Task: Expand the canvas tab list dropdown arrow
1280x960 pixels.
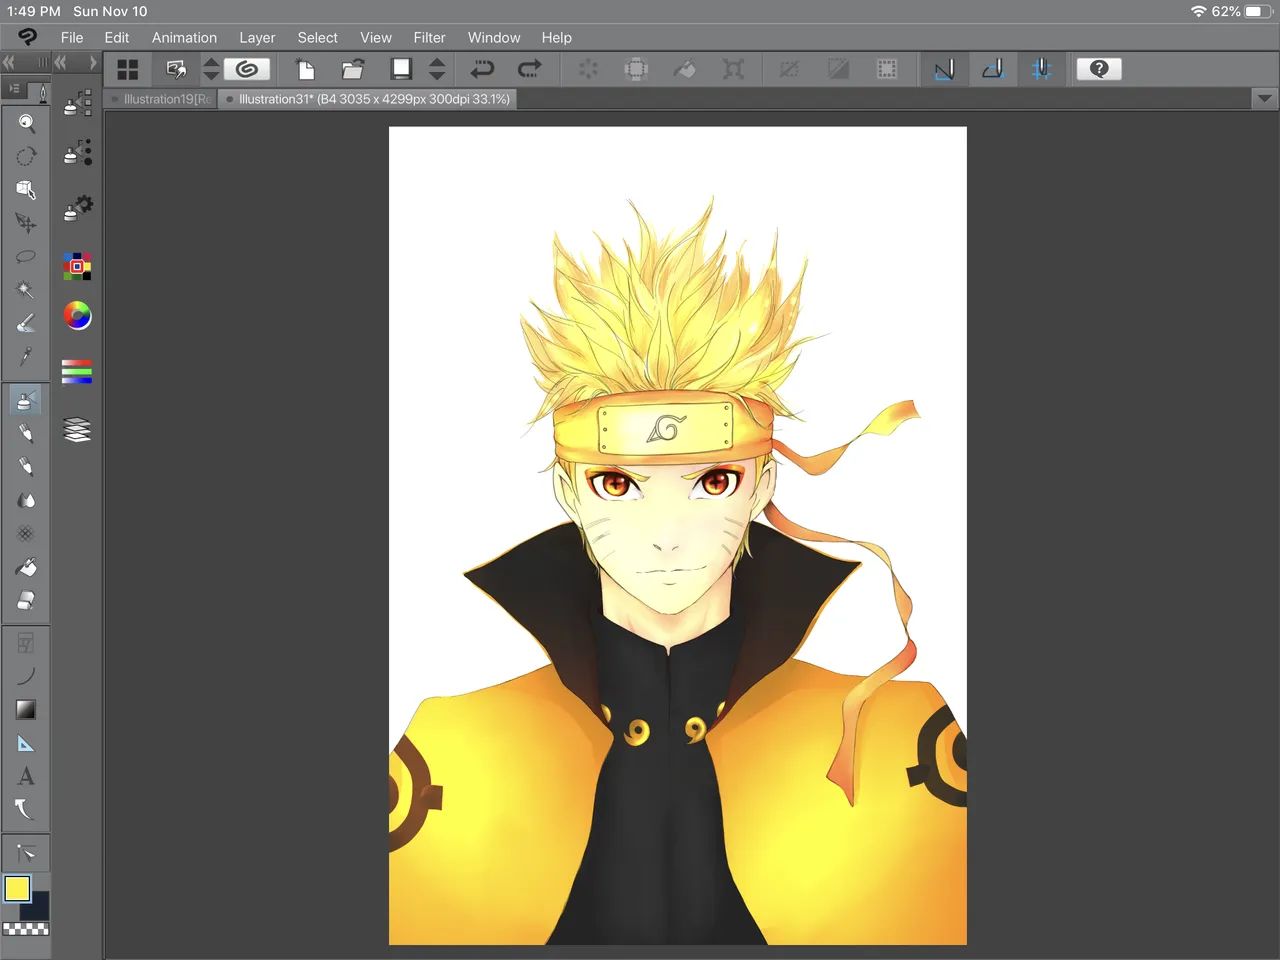Action: (1264, 99)
